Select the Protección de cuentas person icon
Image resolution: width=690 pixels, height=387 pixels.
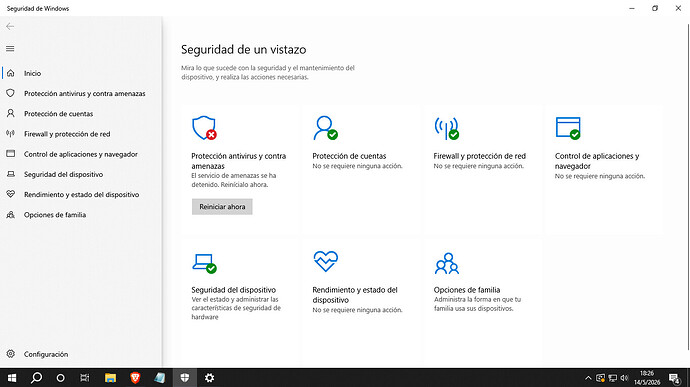coord(325,128)
